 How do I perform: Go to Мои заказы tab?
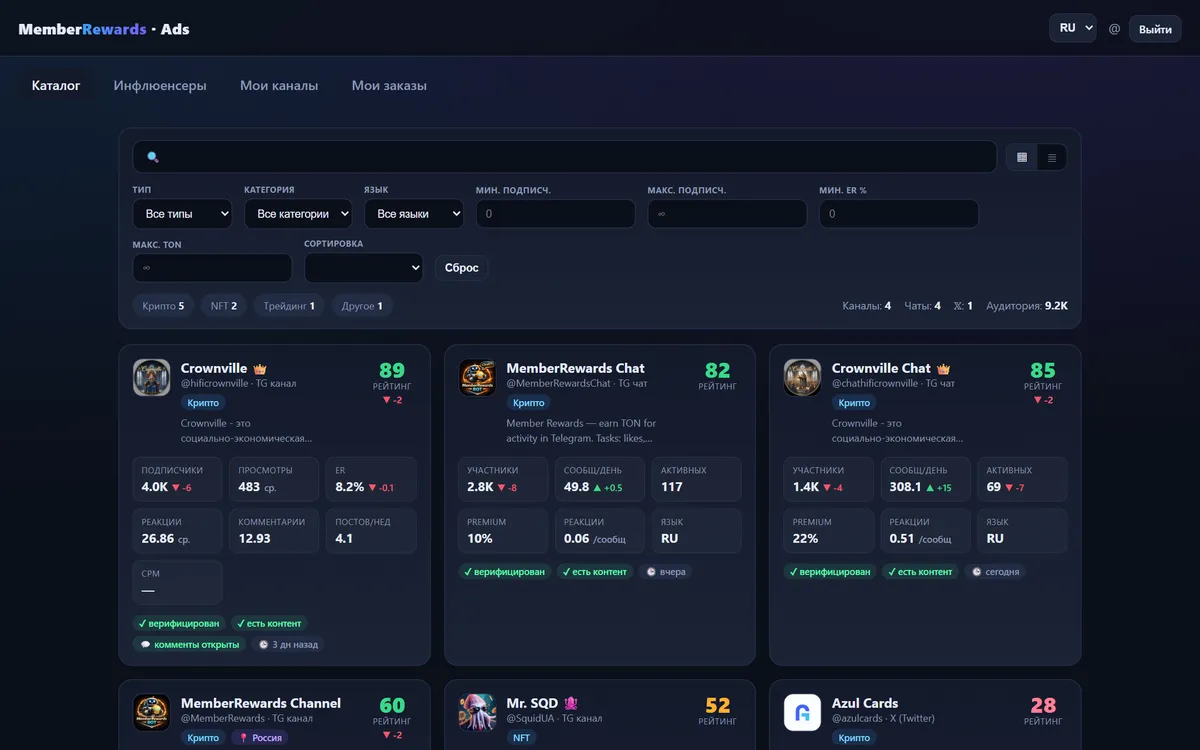(x=389, y=86)
